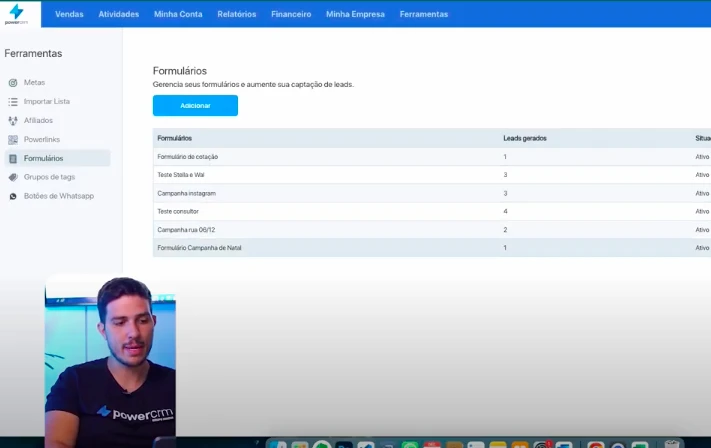Click Ativo status of Formulário de cotação

point(702,157)
